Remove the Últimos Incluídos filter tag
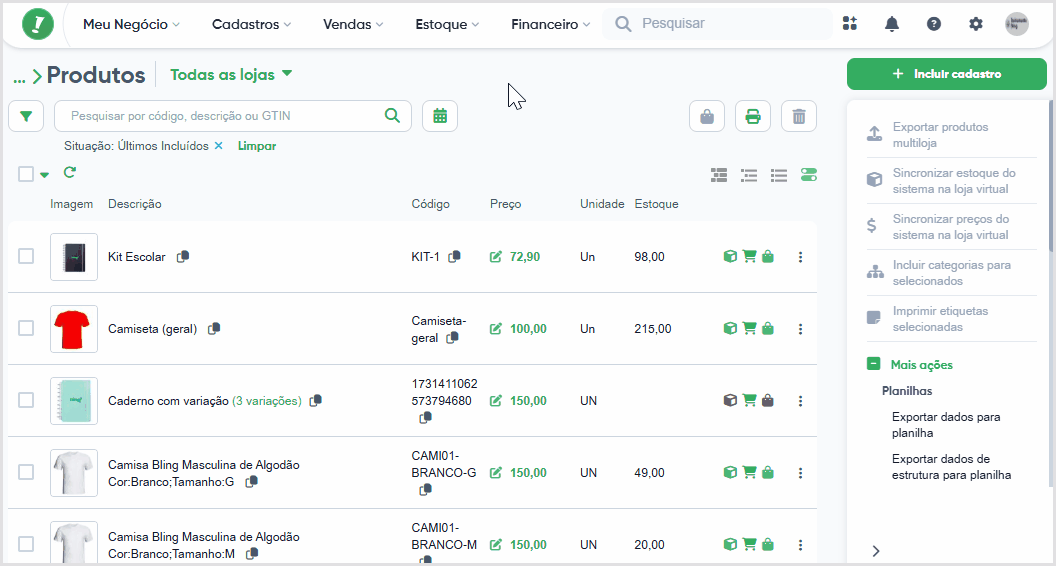1056x566 pixels. pyautogui.click(x=218, y=146)
